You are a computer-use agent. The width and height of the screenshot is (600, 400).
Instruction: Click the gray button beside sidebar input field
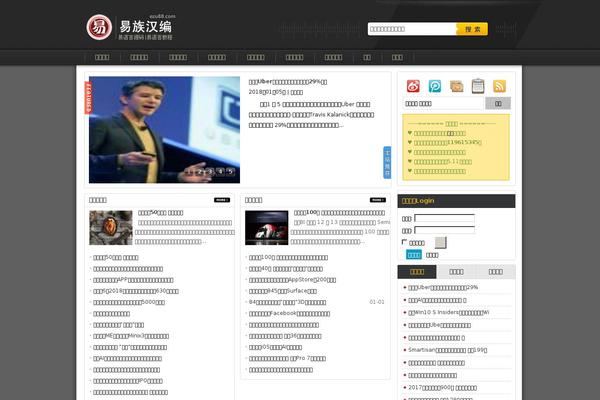point(498,103)
